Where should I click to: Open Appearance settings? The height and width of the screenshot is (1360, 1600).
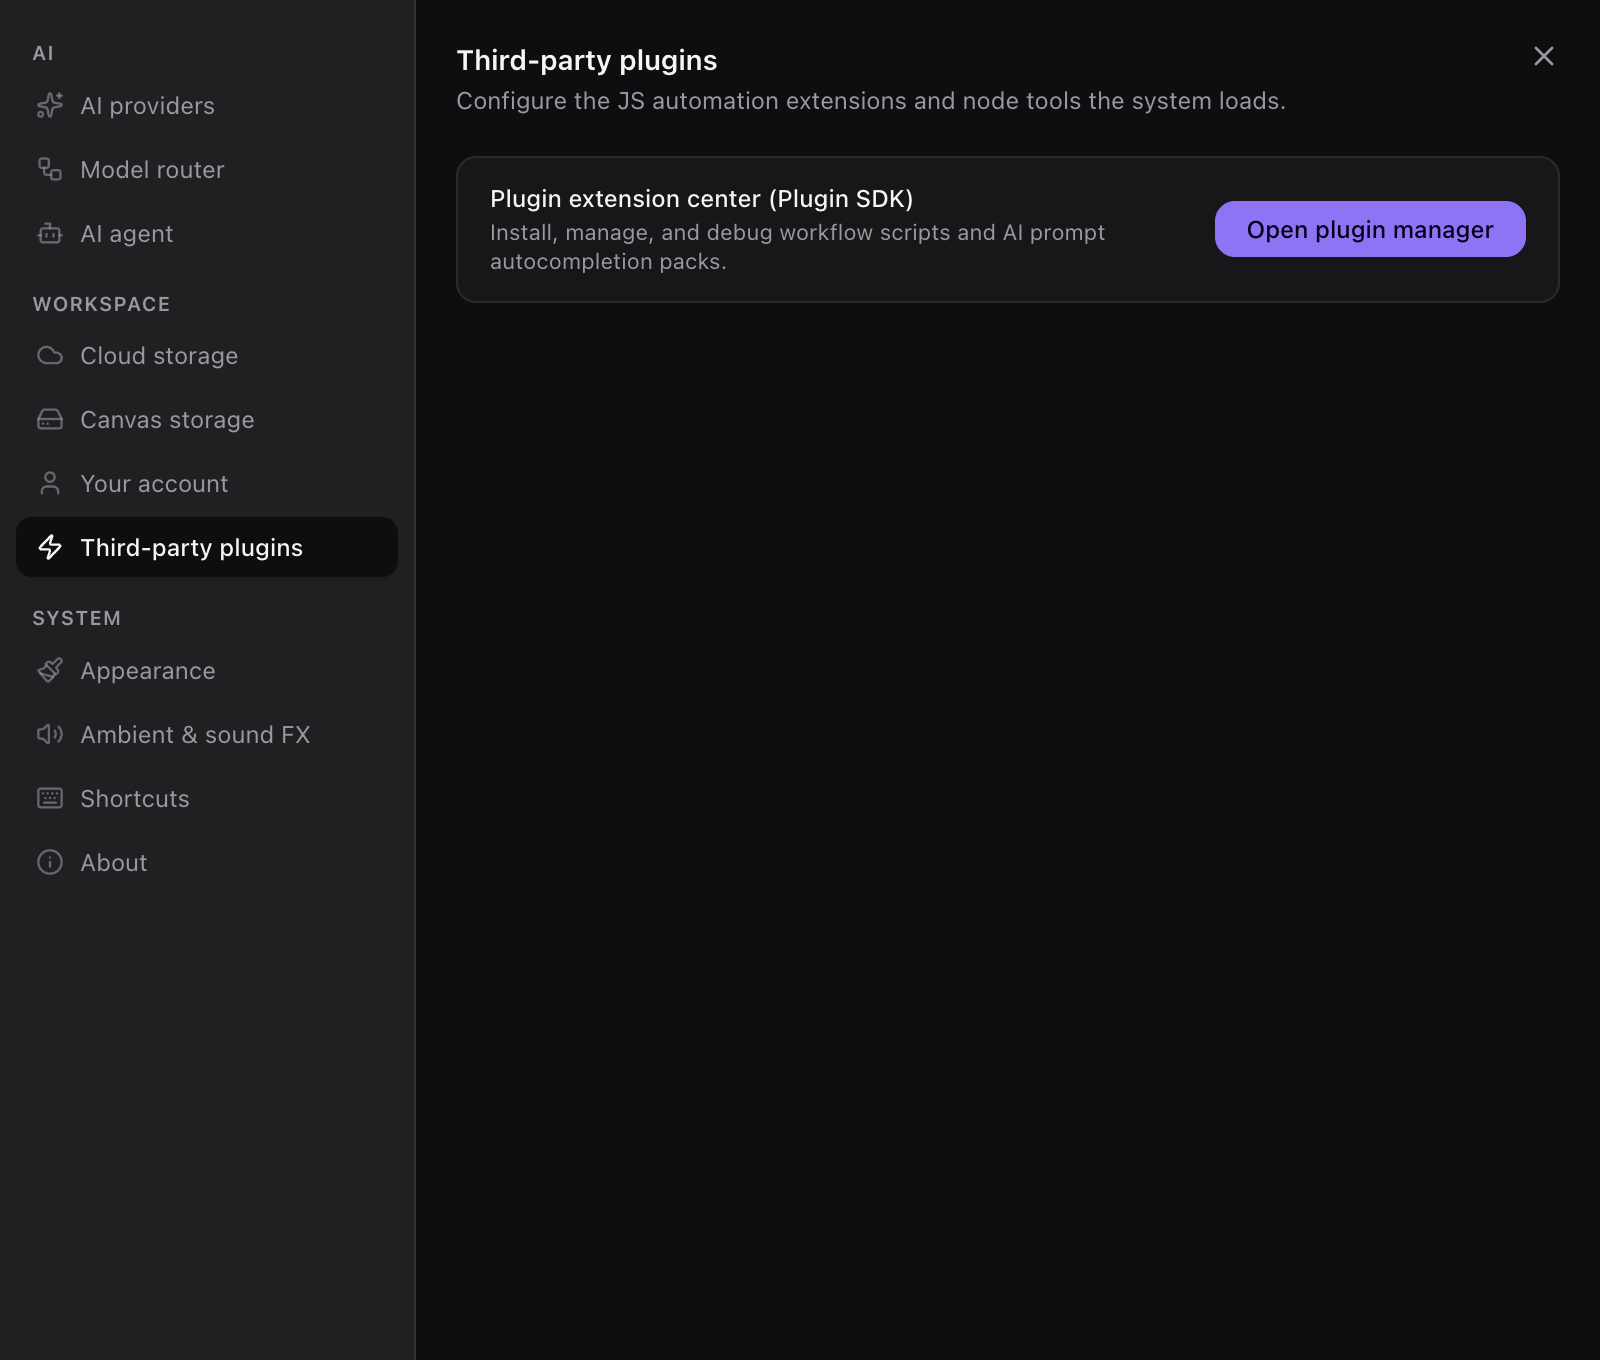tap(207, 670)
